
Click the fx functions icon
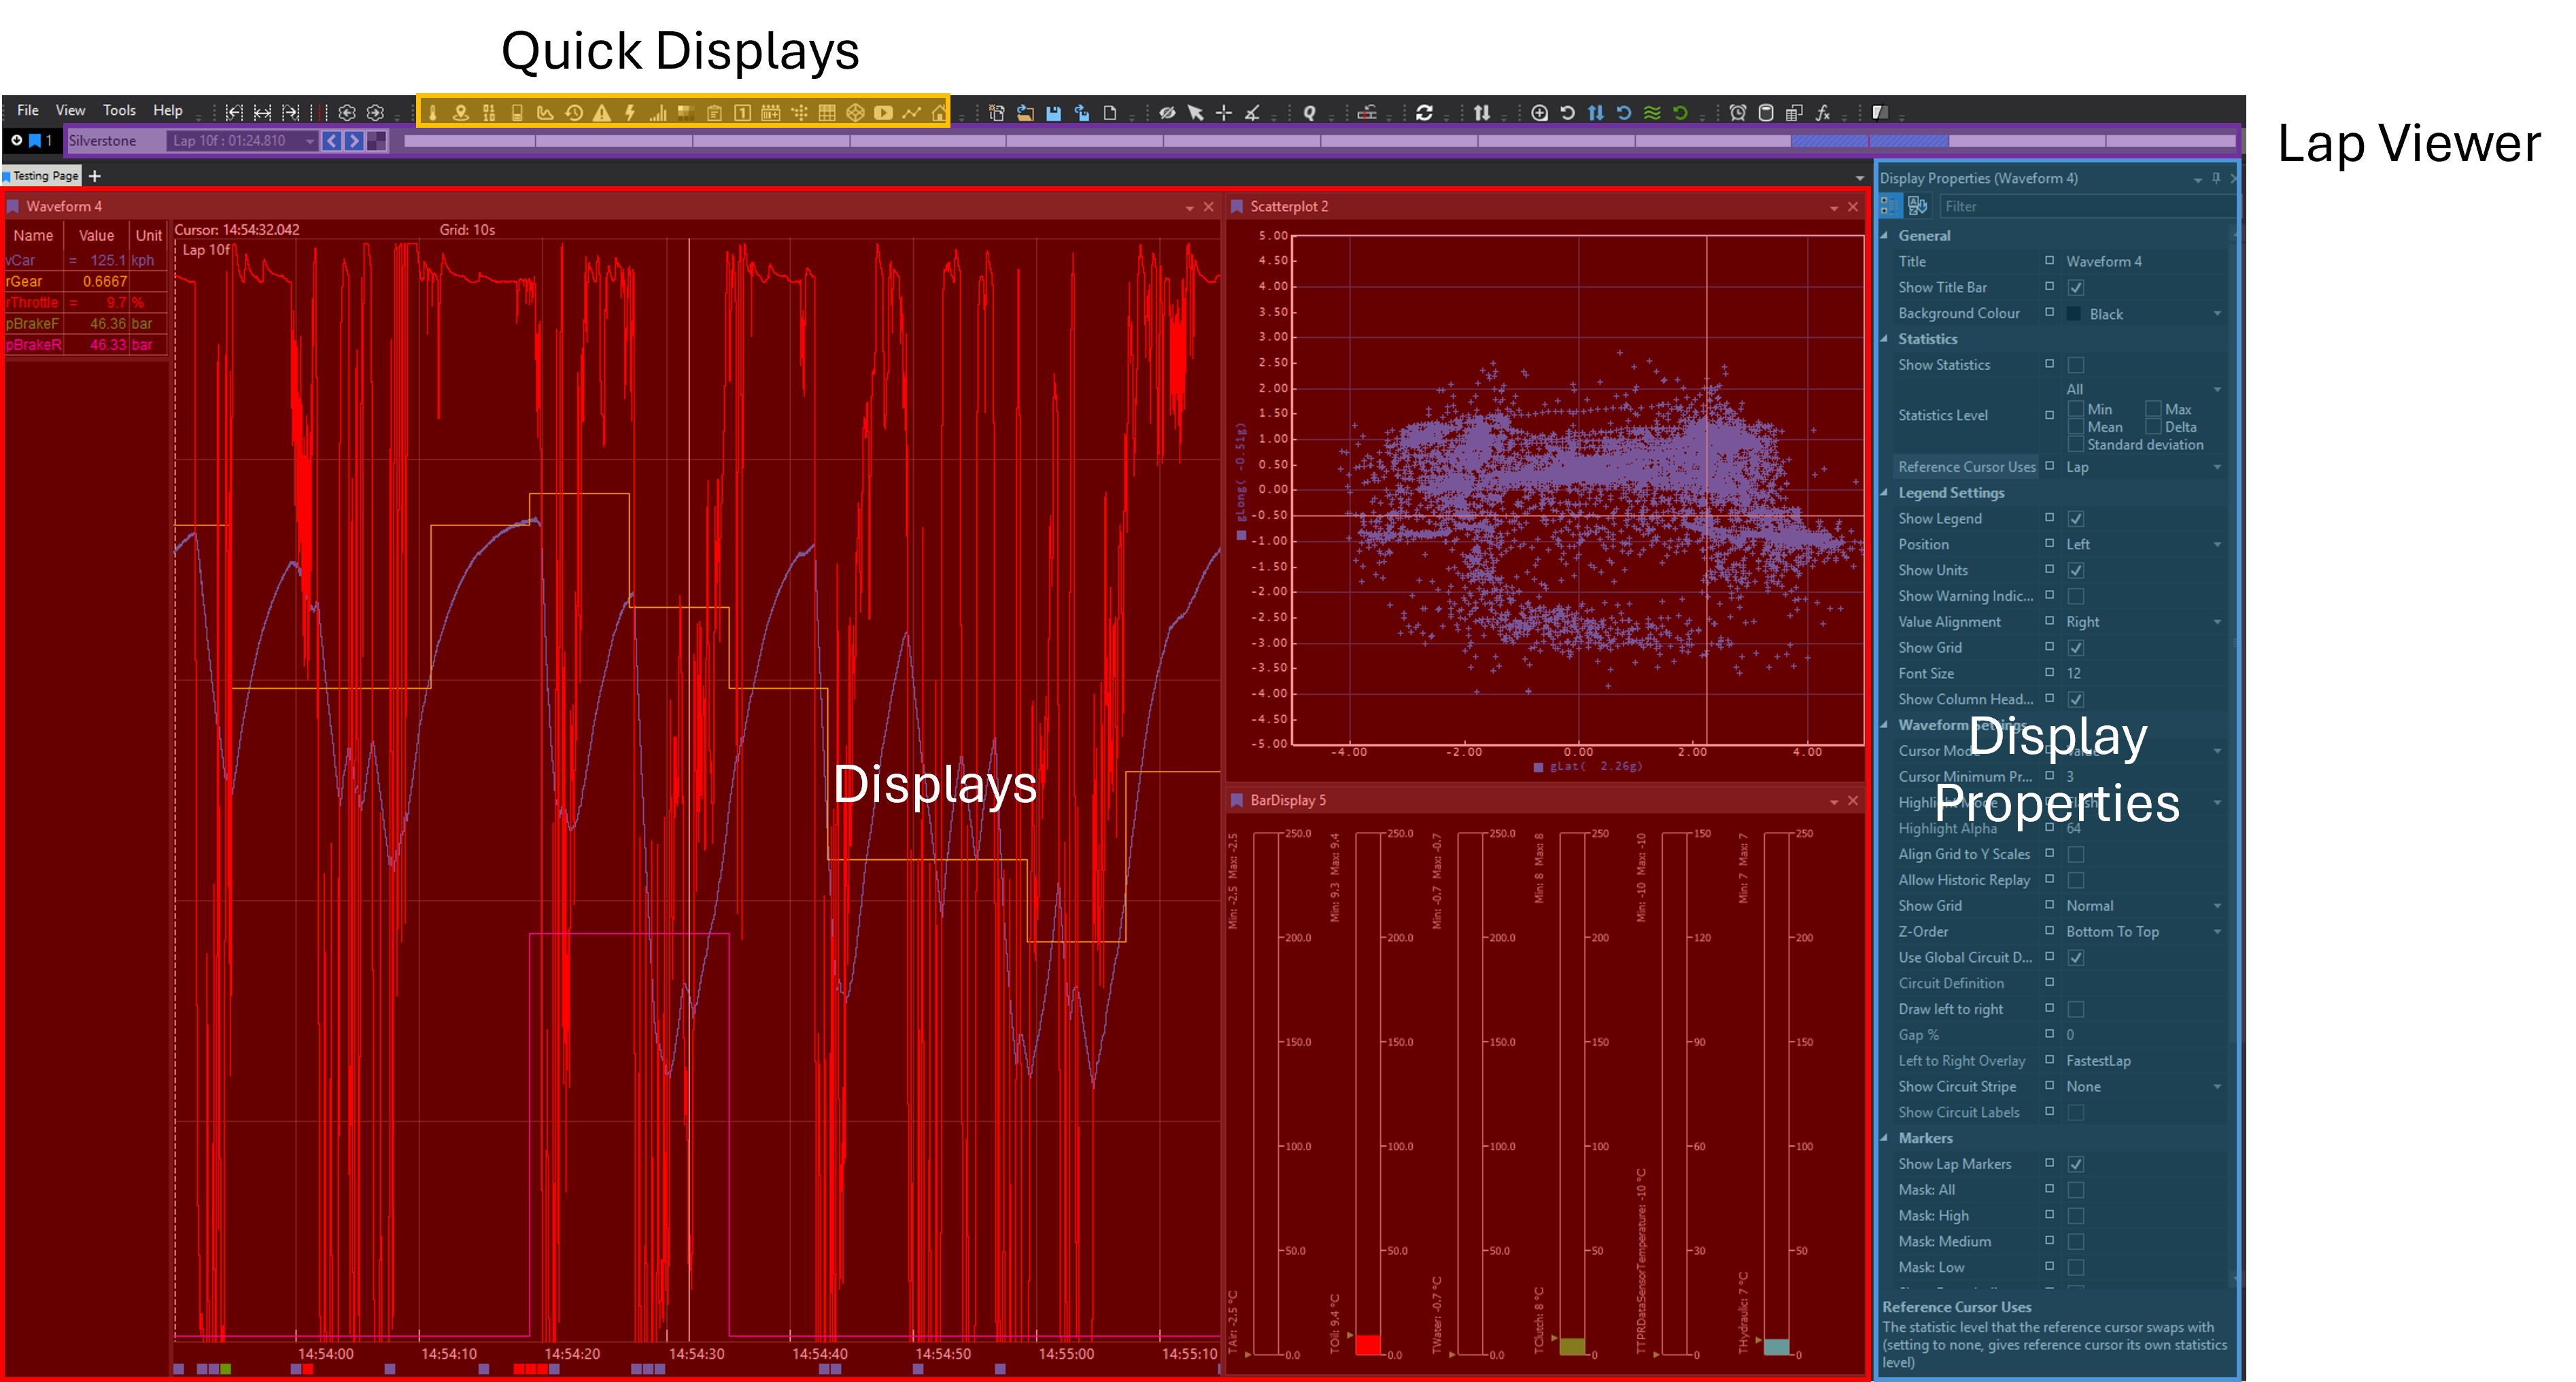coord(1822,113)
